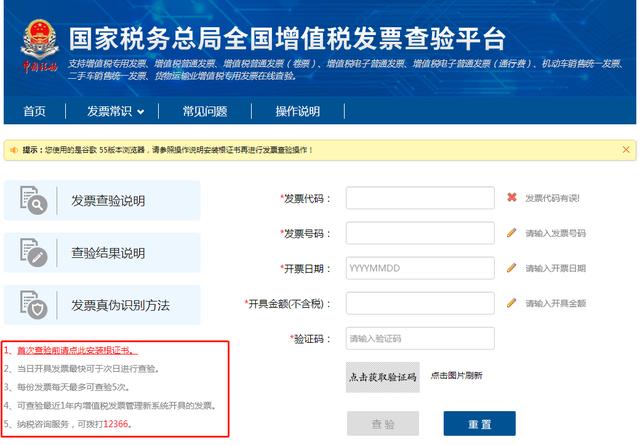Open the 发票查验说明 panel
The height and width of the screenshot is (445, 640).
tap(102, 200)
